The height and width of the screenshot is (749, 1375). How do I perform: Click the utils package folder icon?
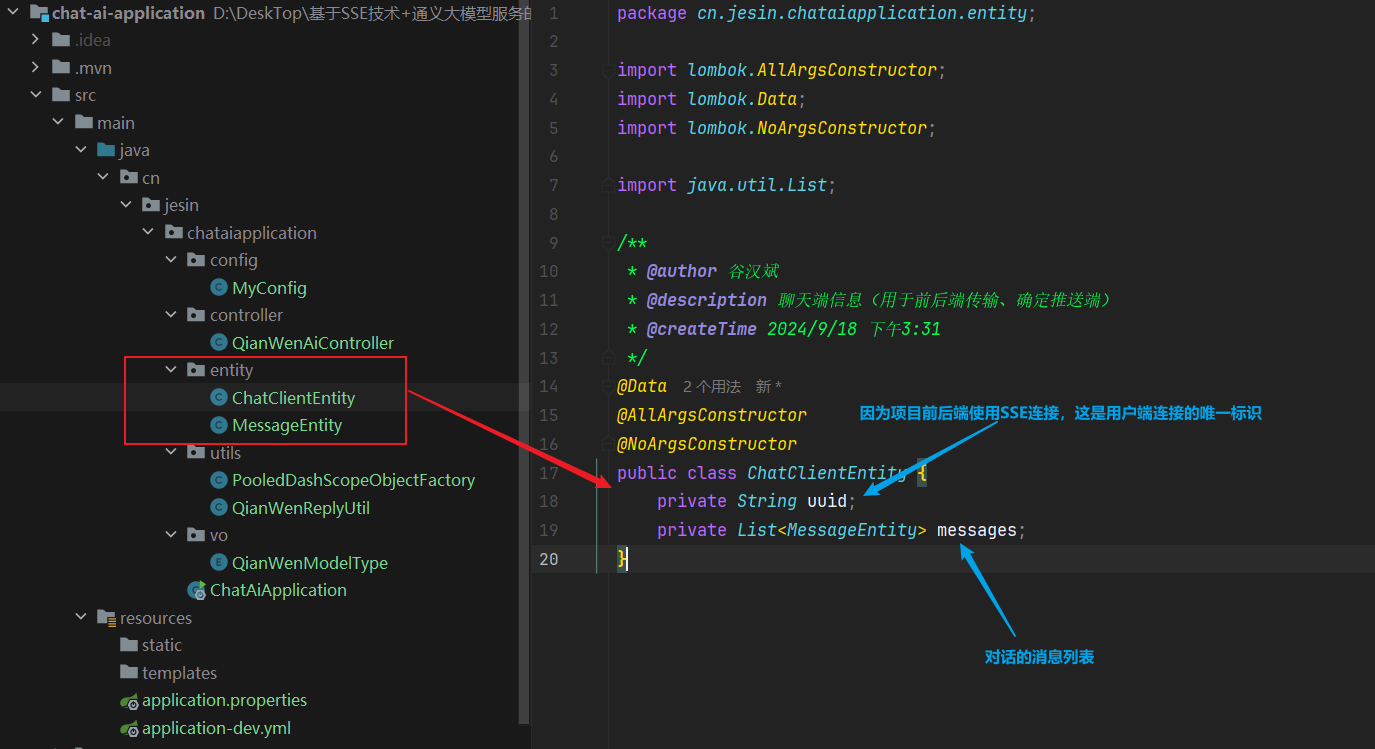[196, 453]
